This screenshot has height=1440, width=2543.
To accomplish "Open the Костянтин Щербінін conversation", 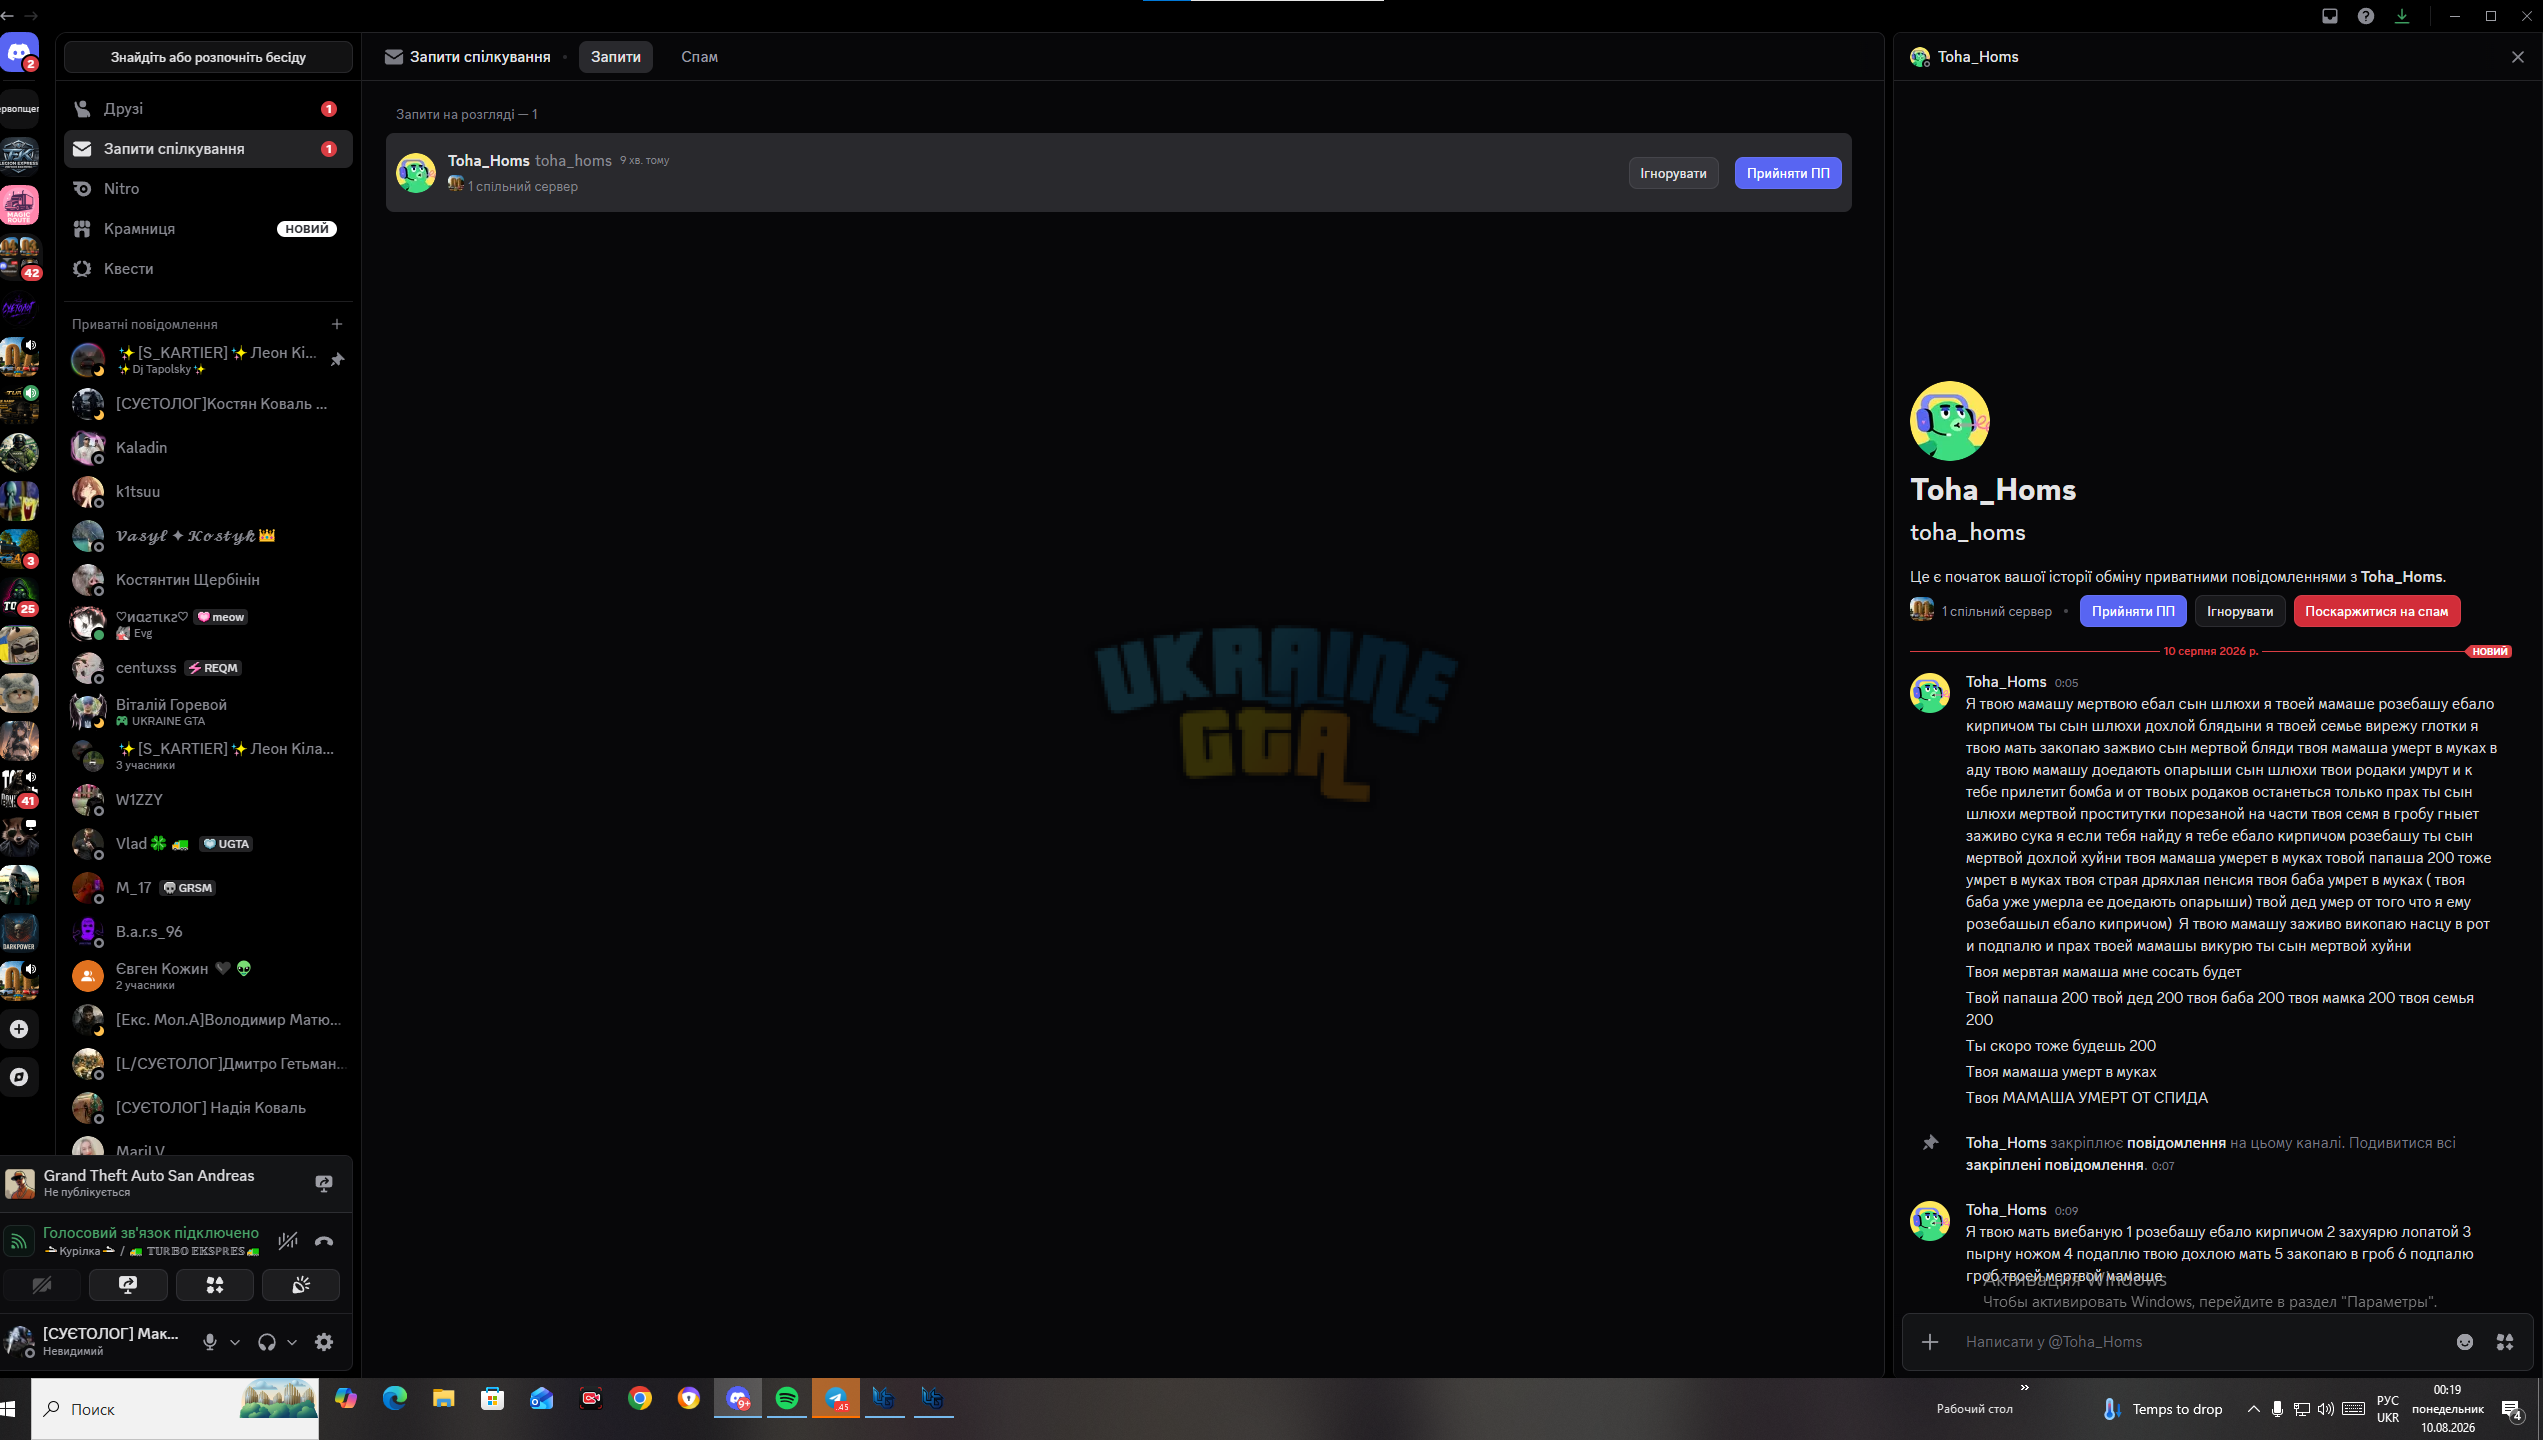I will point(208,580).
